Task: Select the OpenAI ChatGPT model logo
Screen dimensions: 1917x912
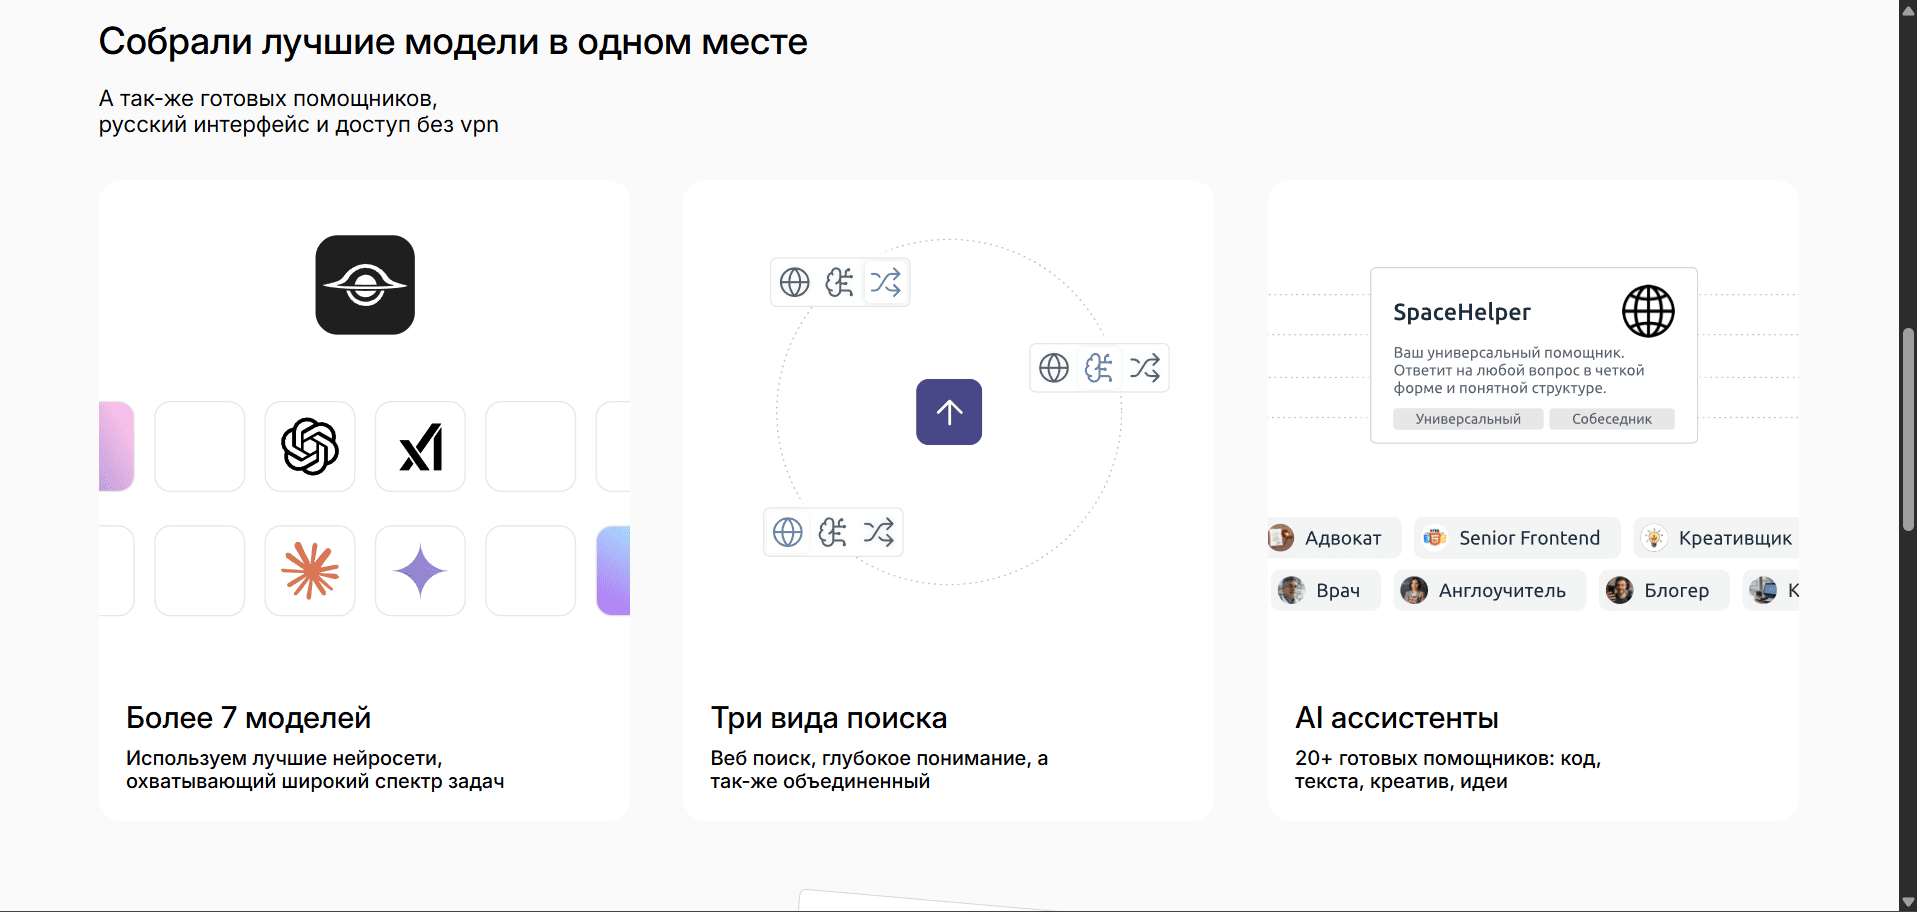Action: click(x=310, y=447)
